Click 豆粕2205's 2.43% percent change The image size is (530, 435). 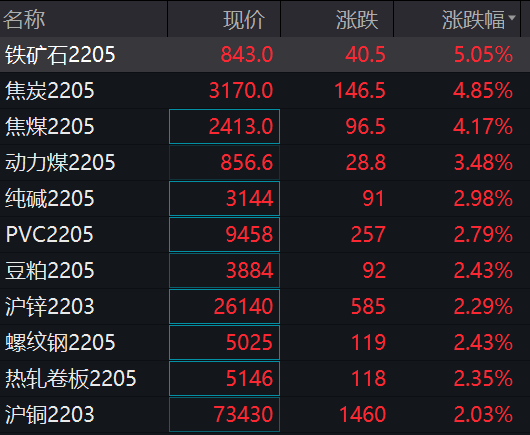(483, 270)
